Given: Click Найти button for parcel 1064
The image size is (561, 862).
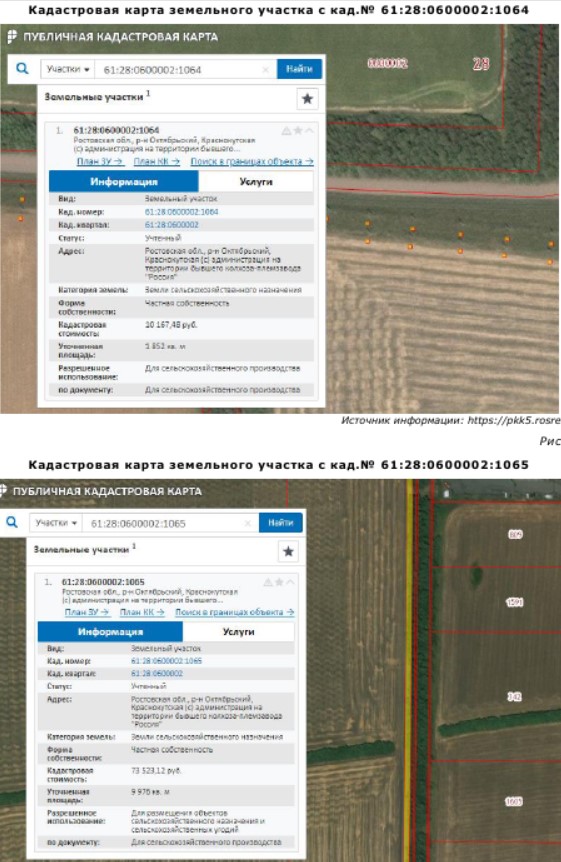Looking at the screenshot, I should click(x=299, y=69).
